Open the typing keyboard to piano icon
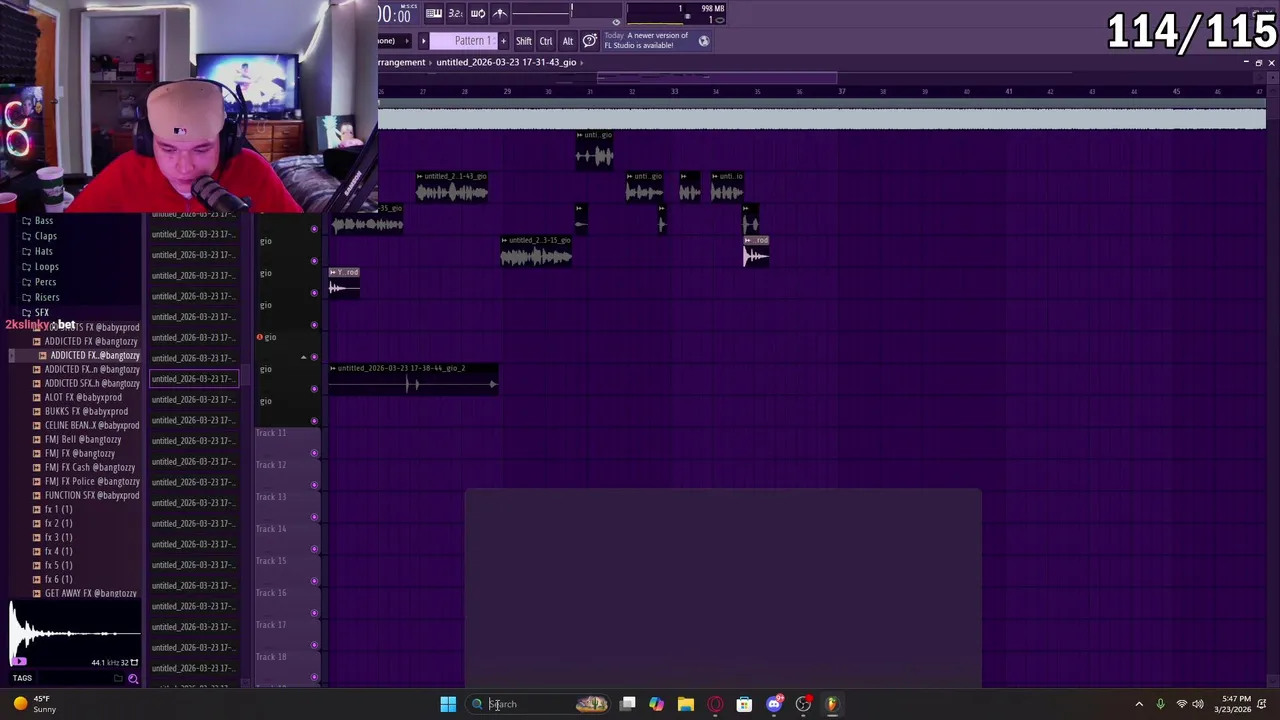Screen dimensions: 1280x720 434,13
